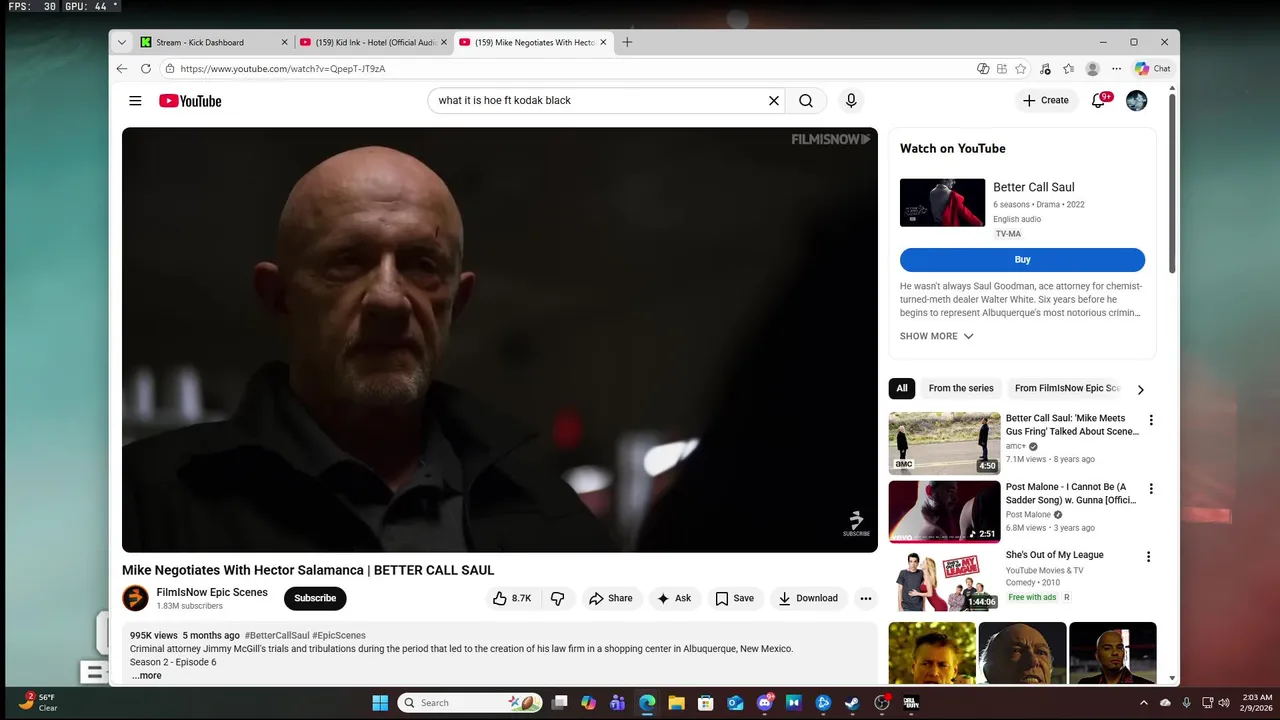Refresh the page in the browser
Image resolution: width=1280 pixels, height=720 pixels.
coord(146,69)
